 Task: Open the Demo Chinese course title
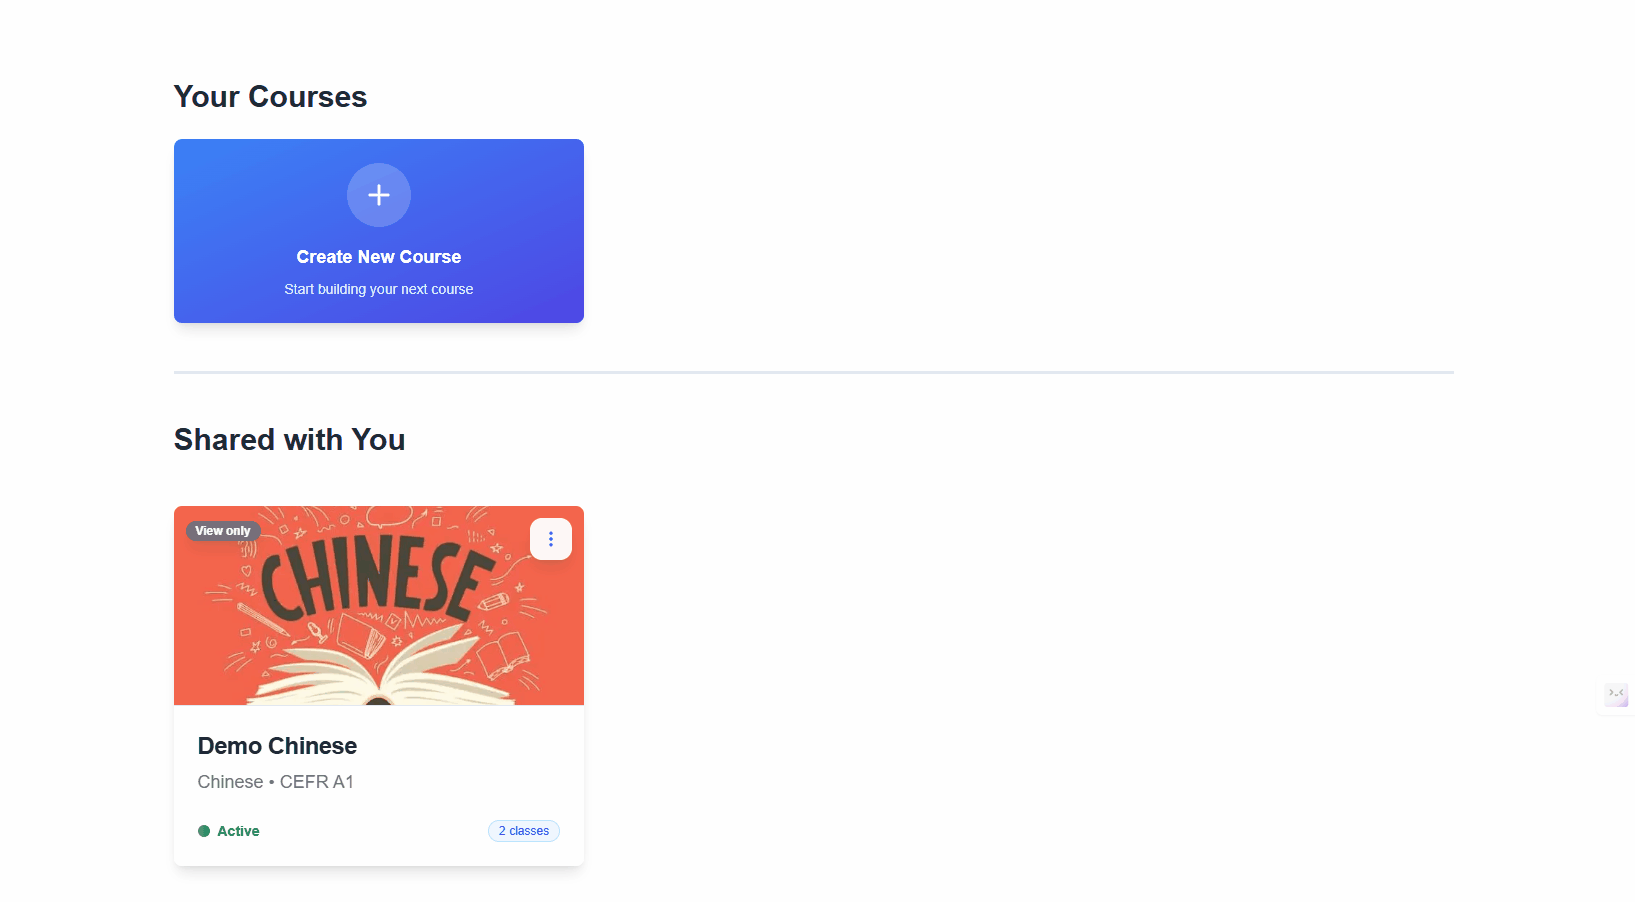[277, 746]
